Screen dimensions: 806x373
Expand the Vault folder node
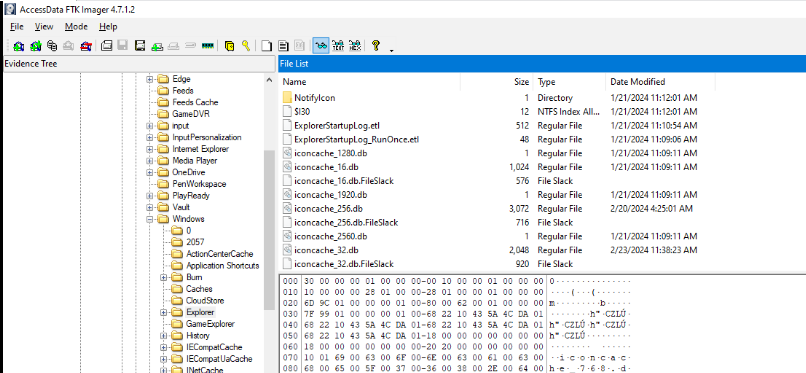click(x=150, y=207)
